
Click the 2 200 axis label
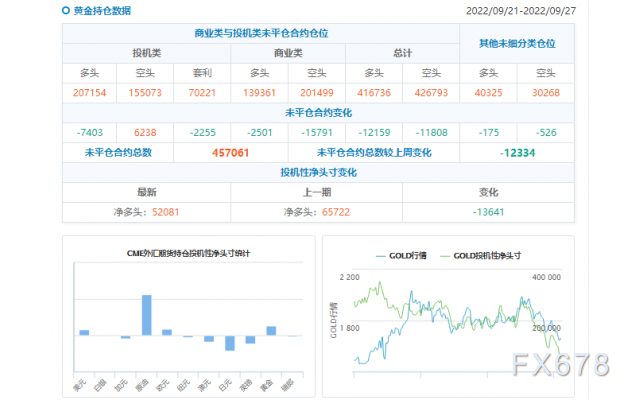pos(349,277)
